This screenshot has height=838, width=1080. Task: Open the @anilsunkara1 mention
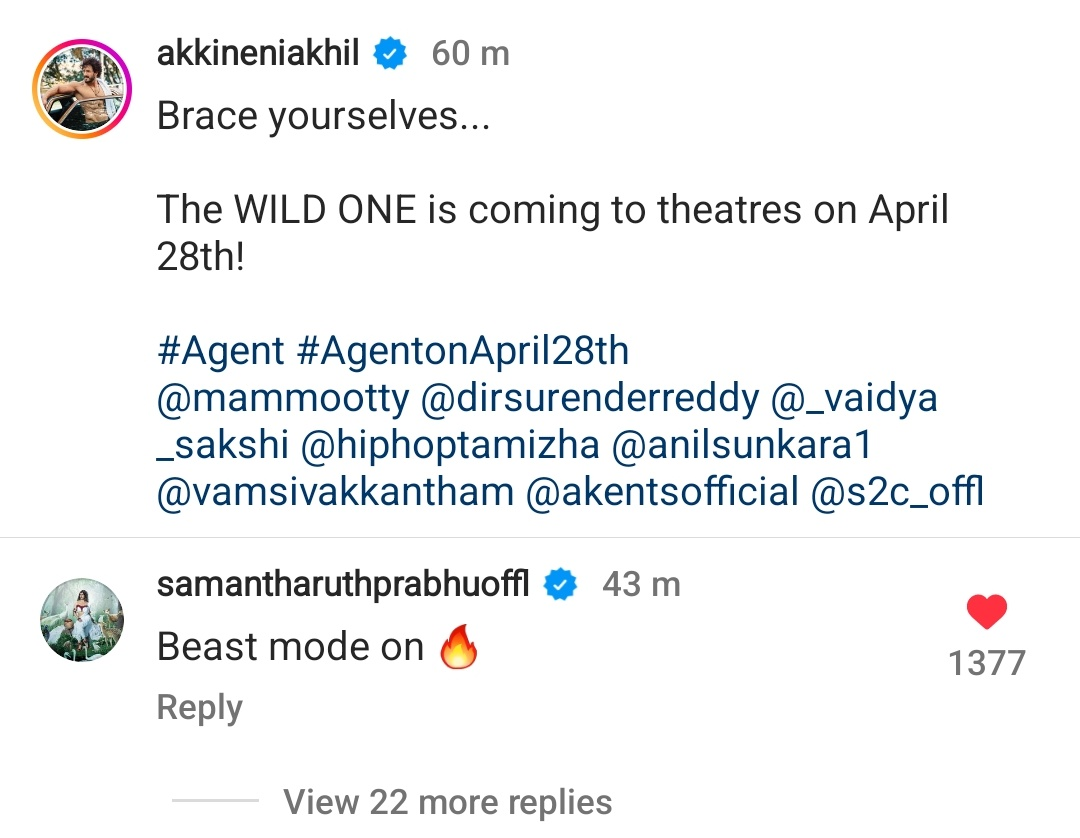tap(748, 446)
